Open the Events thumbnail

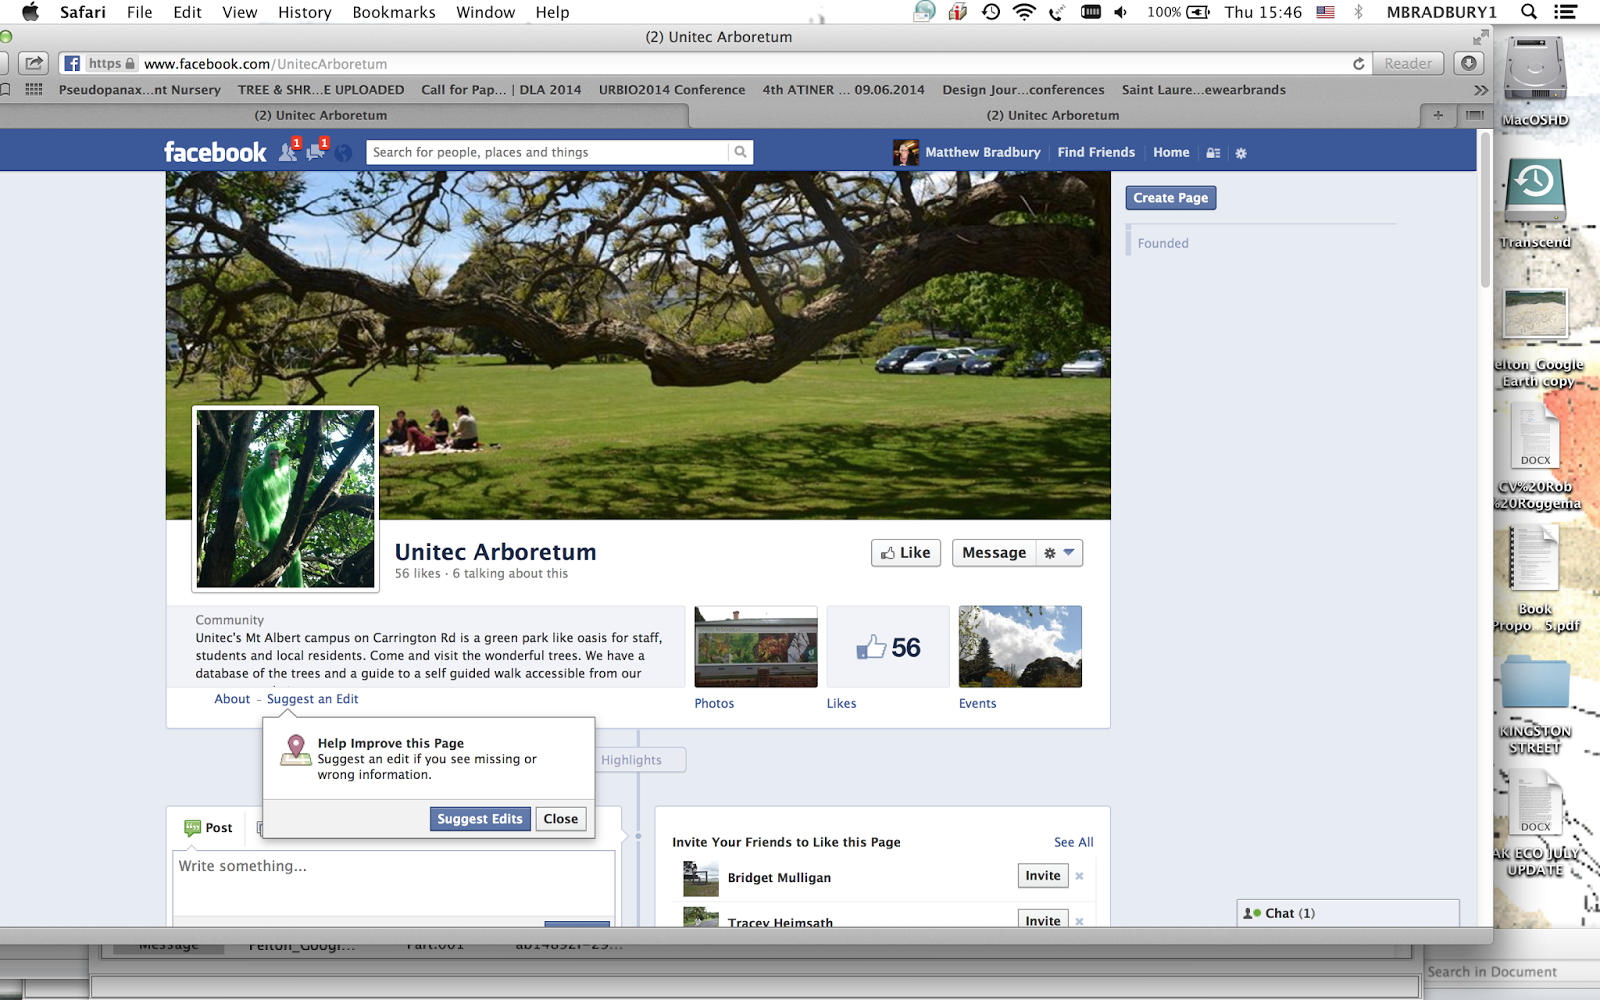click(x=1020, y=647)
